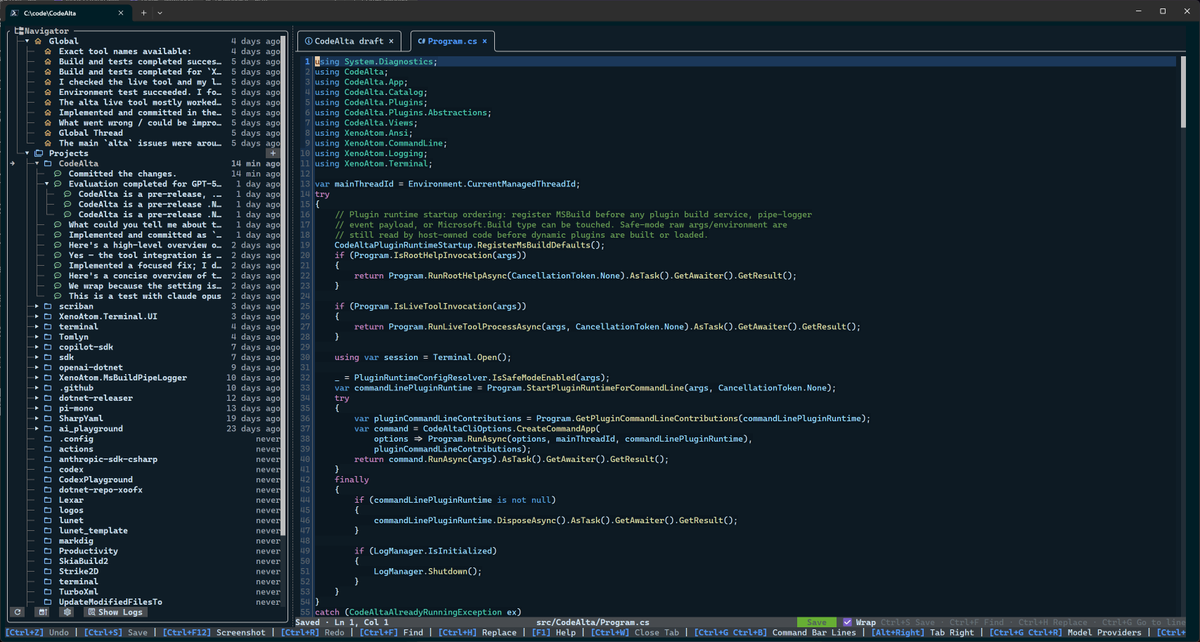Select the lunet_template project
The width and height of the screenshot is (1200, 642).
click(x=93, y=530)
